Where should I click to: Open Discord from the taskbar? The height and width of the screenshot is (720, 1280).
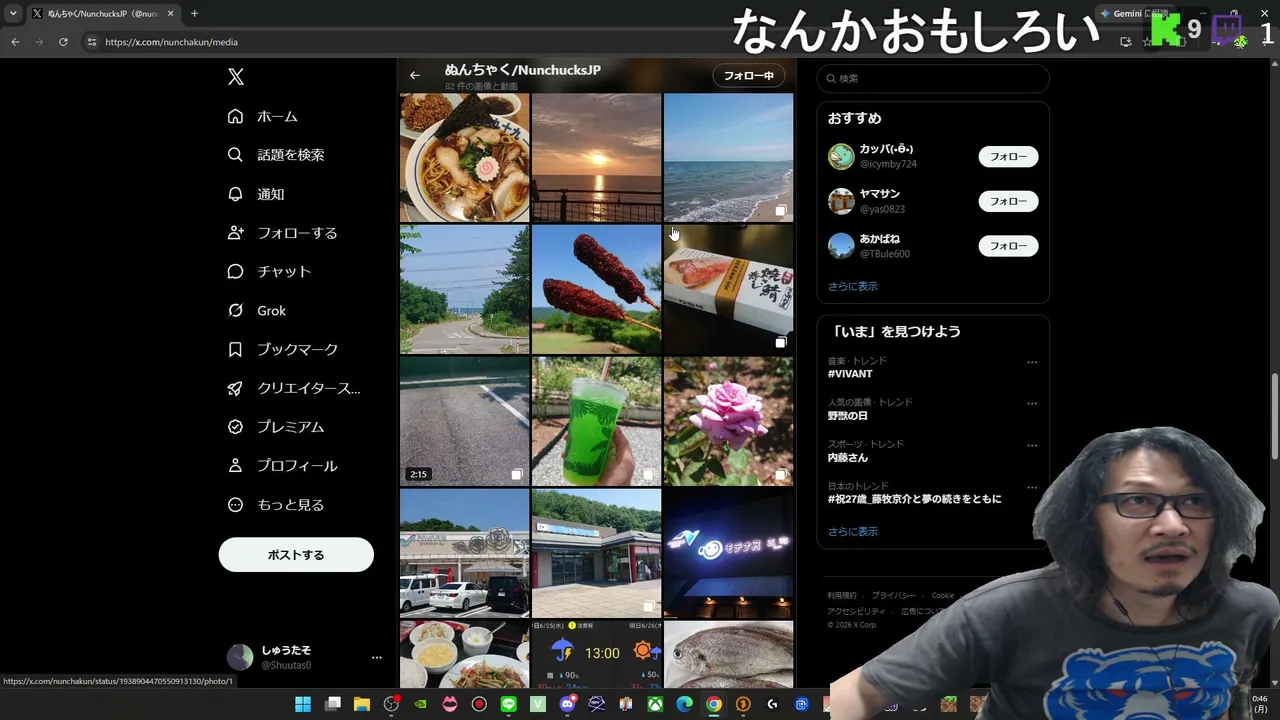pos(568,704)
